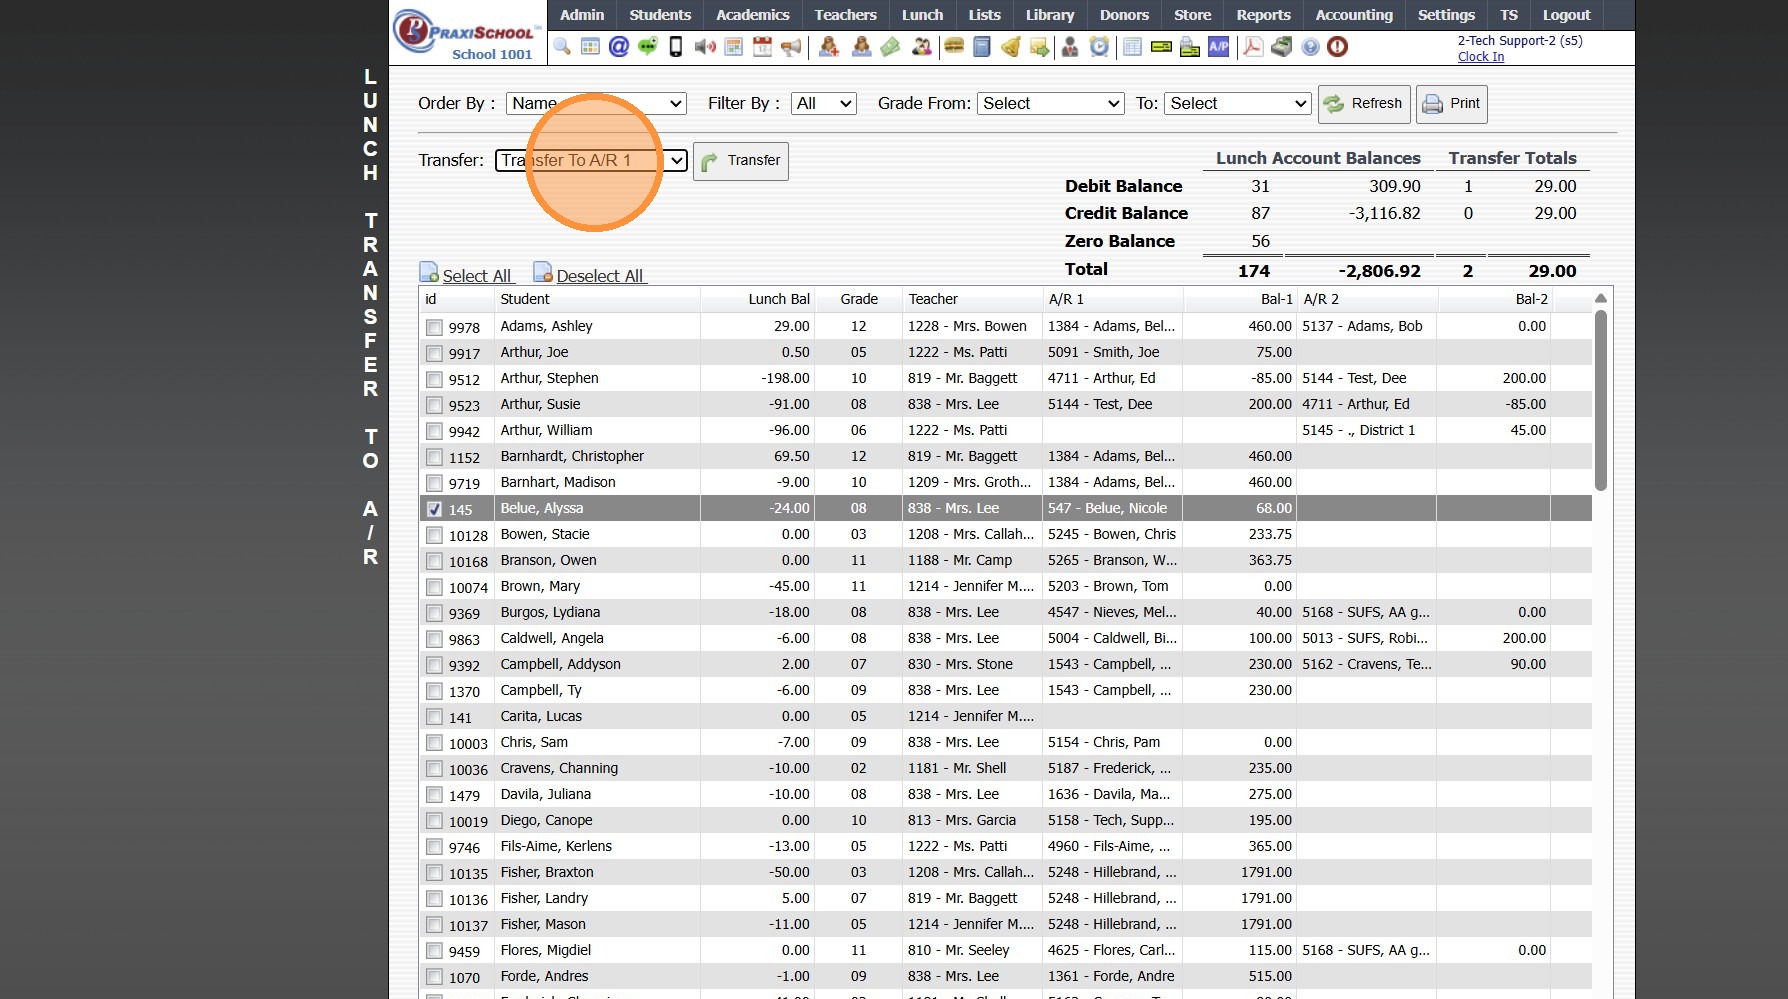Check the box for Adams, Ashley
This screenshot has width=1788, height=999.
tap(434, 327)
